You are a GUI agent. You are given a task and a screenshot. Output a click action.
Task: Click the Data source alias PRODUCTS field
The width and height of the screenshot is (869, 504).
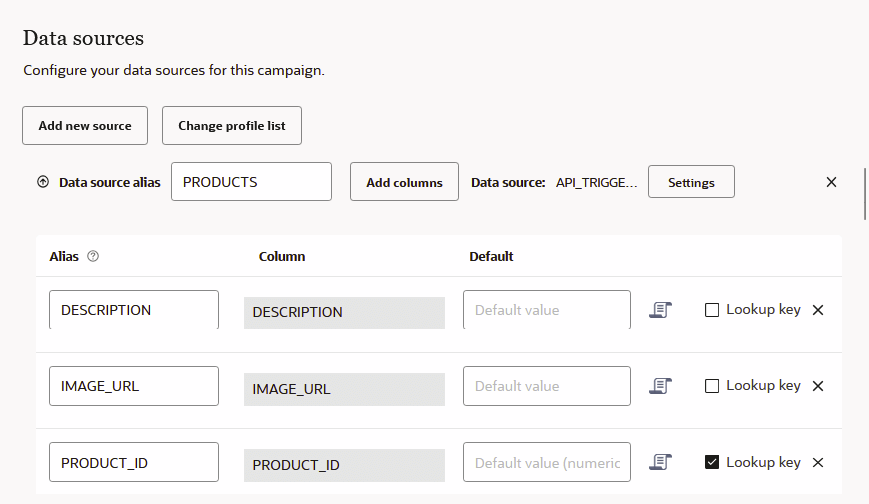coord(251,182)
